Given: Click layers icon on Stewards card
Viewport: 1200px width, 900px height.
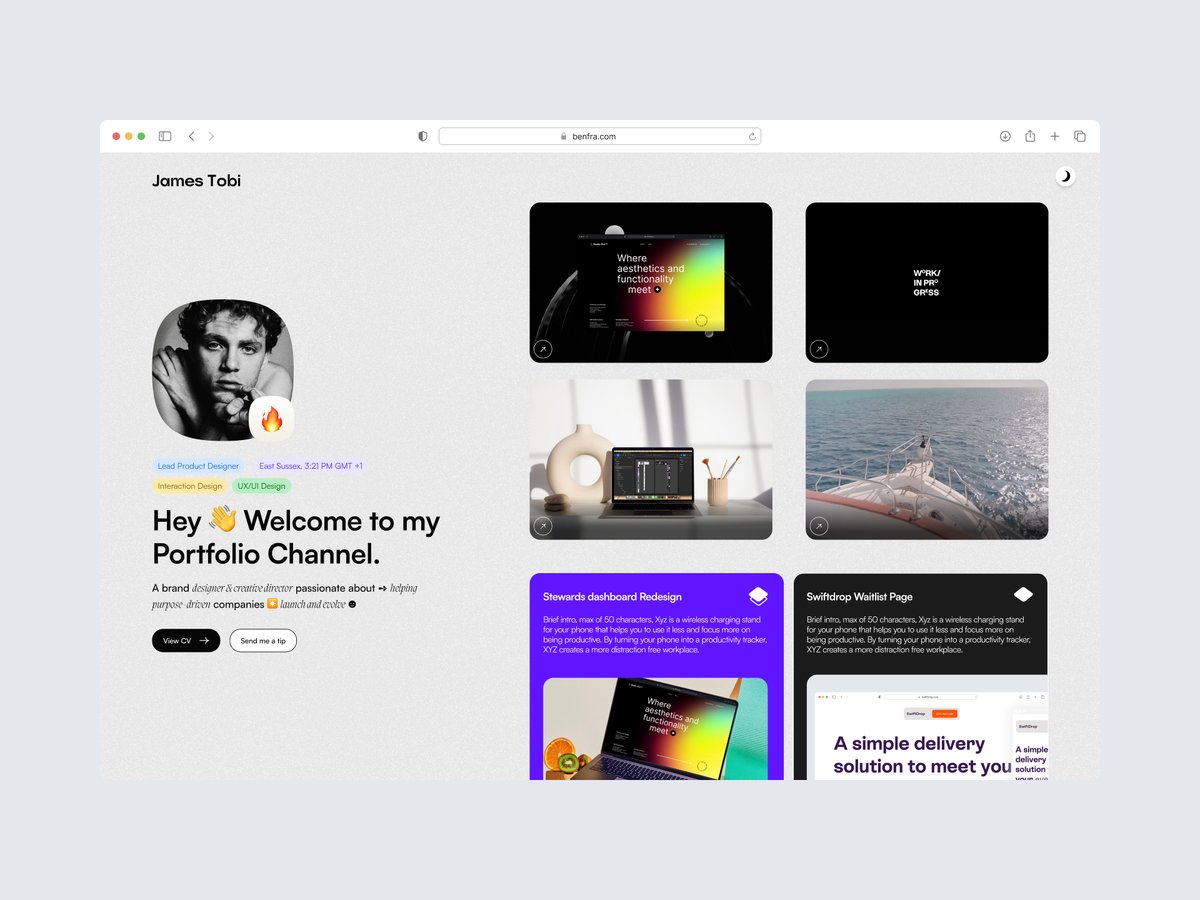Looking at the screenshot, I should coord(758,596).
